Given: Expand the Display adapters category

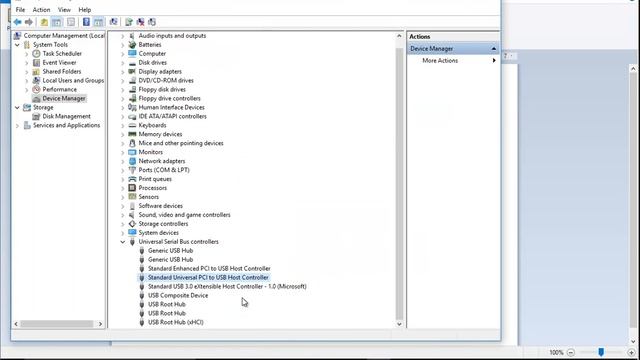Looking at the screenshot, I should 122,71.
